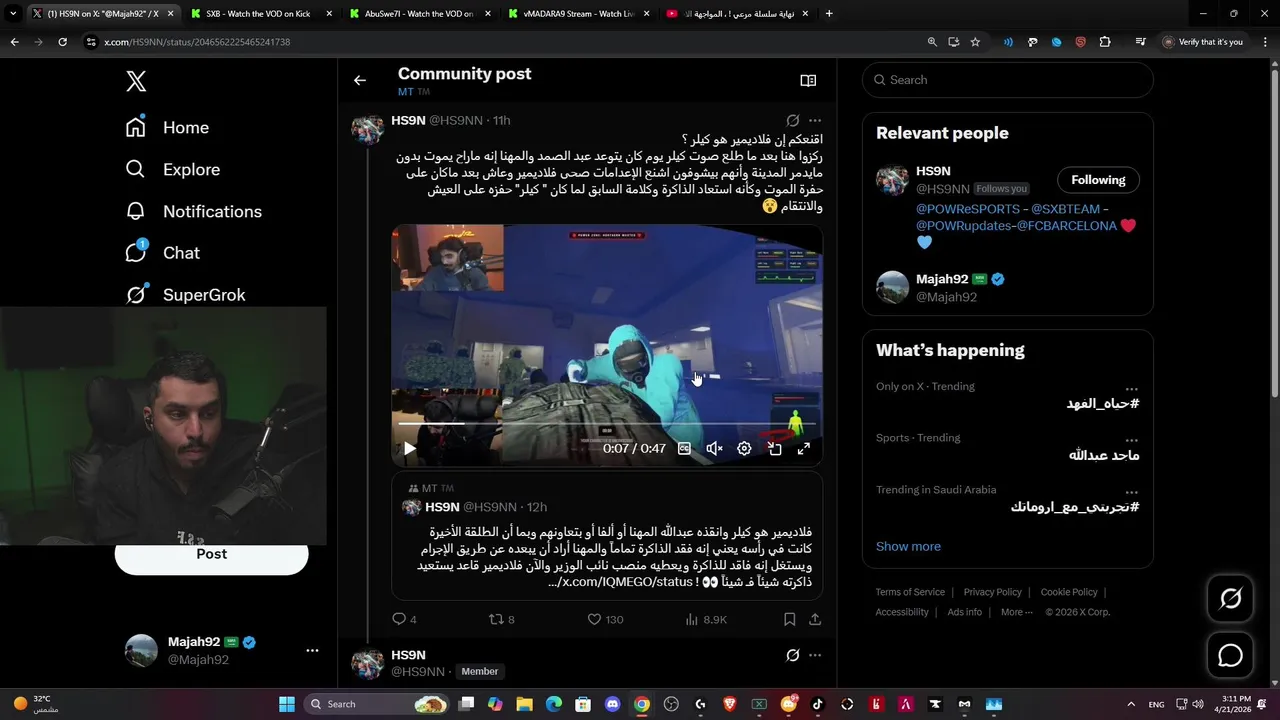Open Grok icon on second HS9N post
This screenshot has width=1280, height=720.
(x=792, y=655)
